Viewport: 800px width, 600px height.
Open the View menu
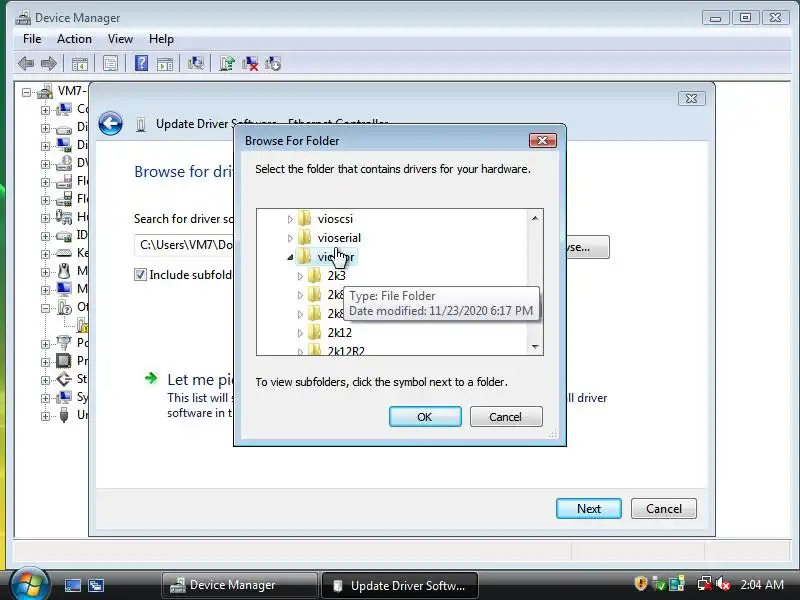pos(120,39)
